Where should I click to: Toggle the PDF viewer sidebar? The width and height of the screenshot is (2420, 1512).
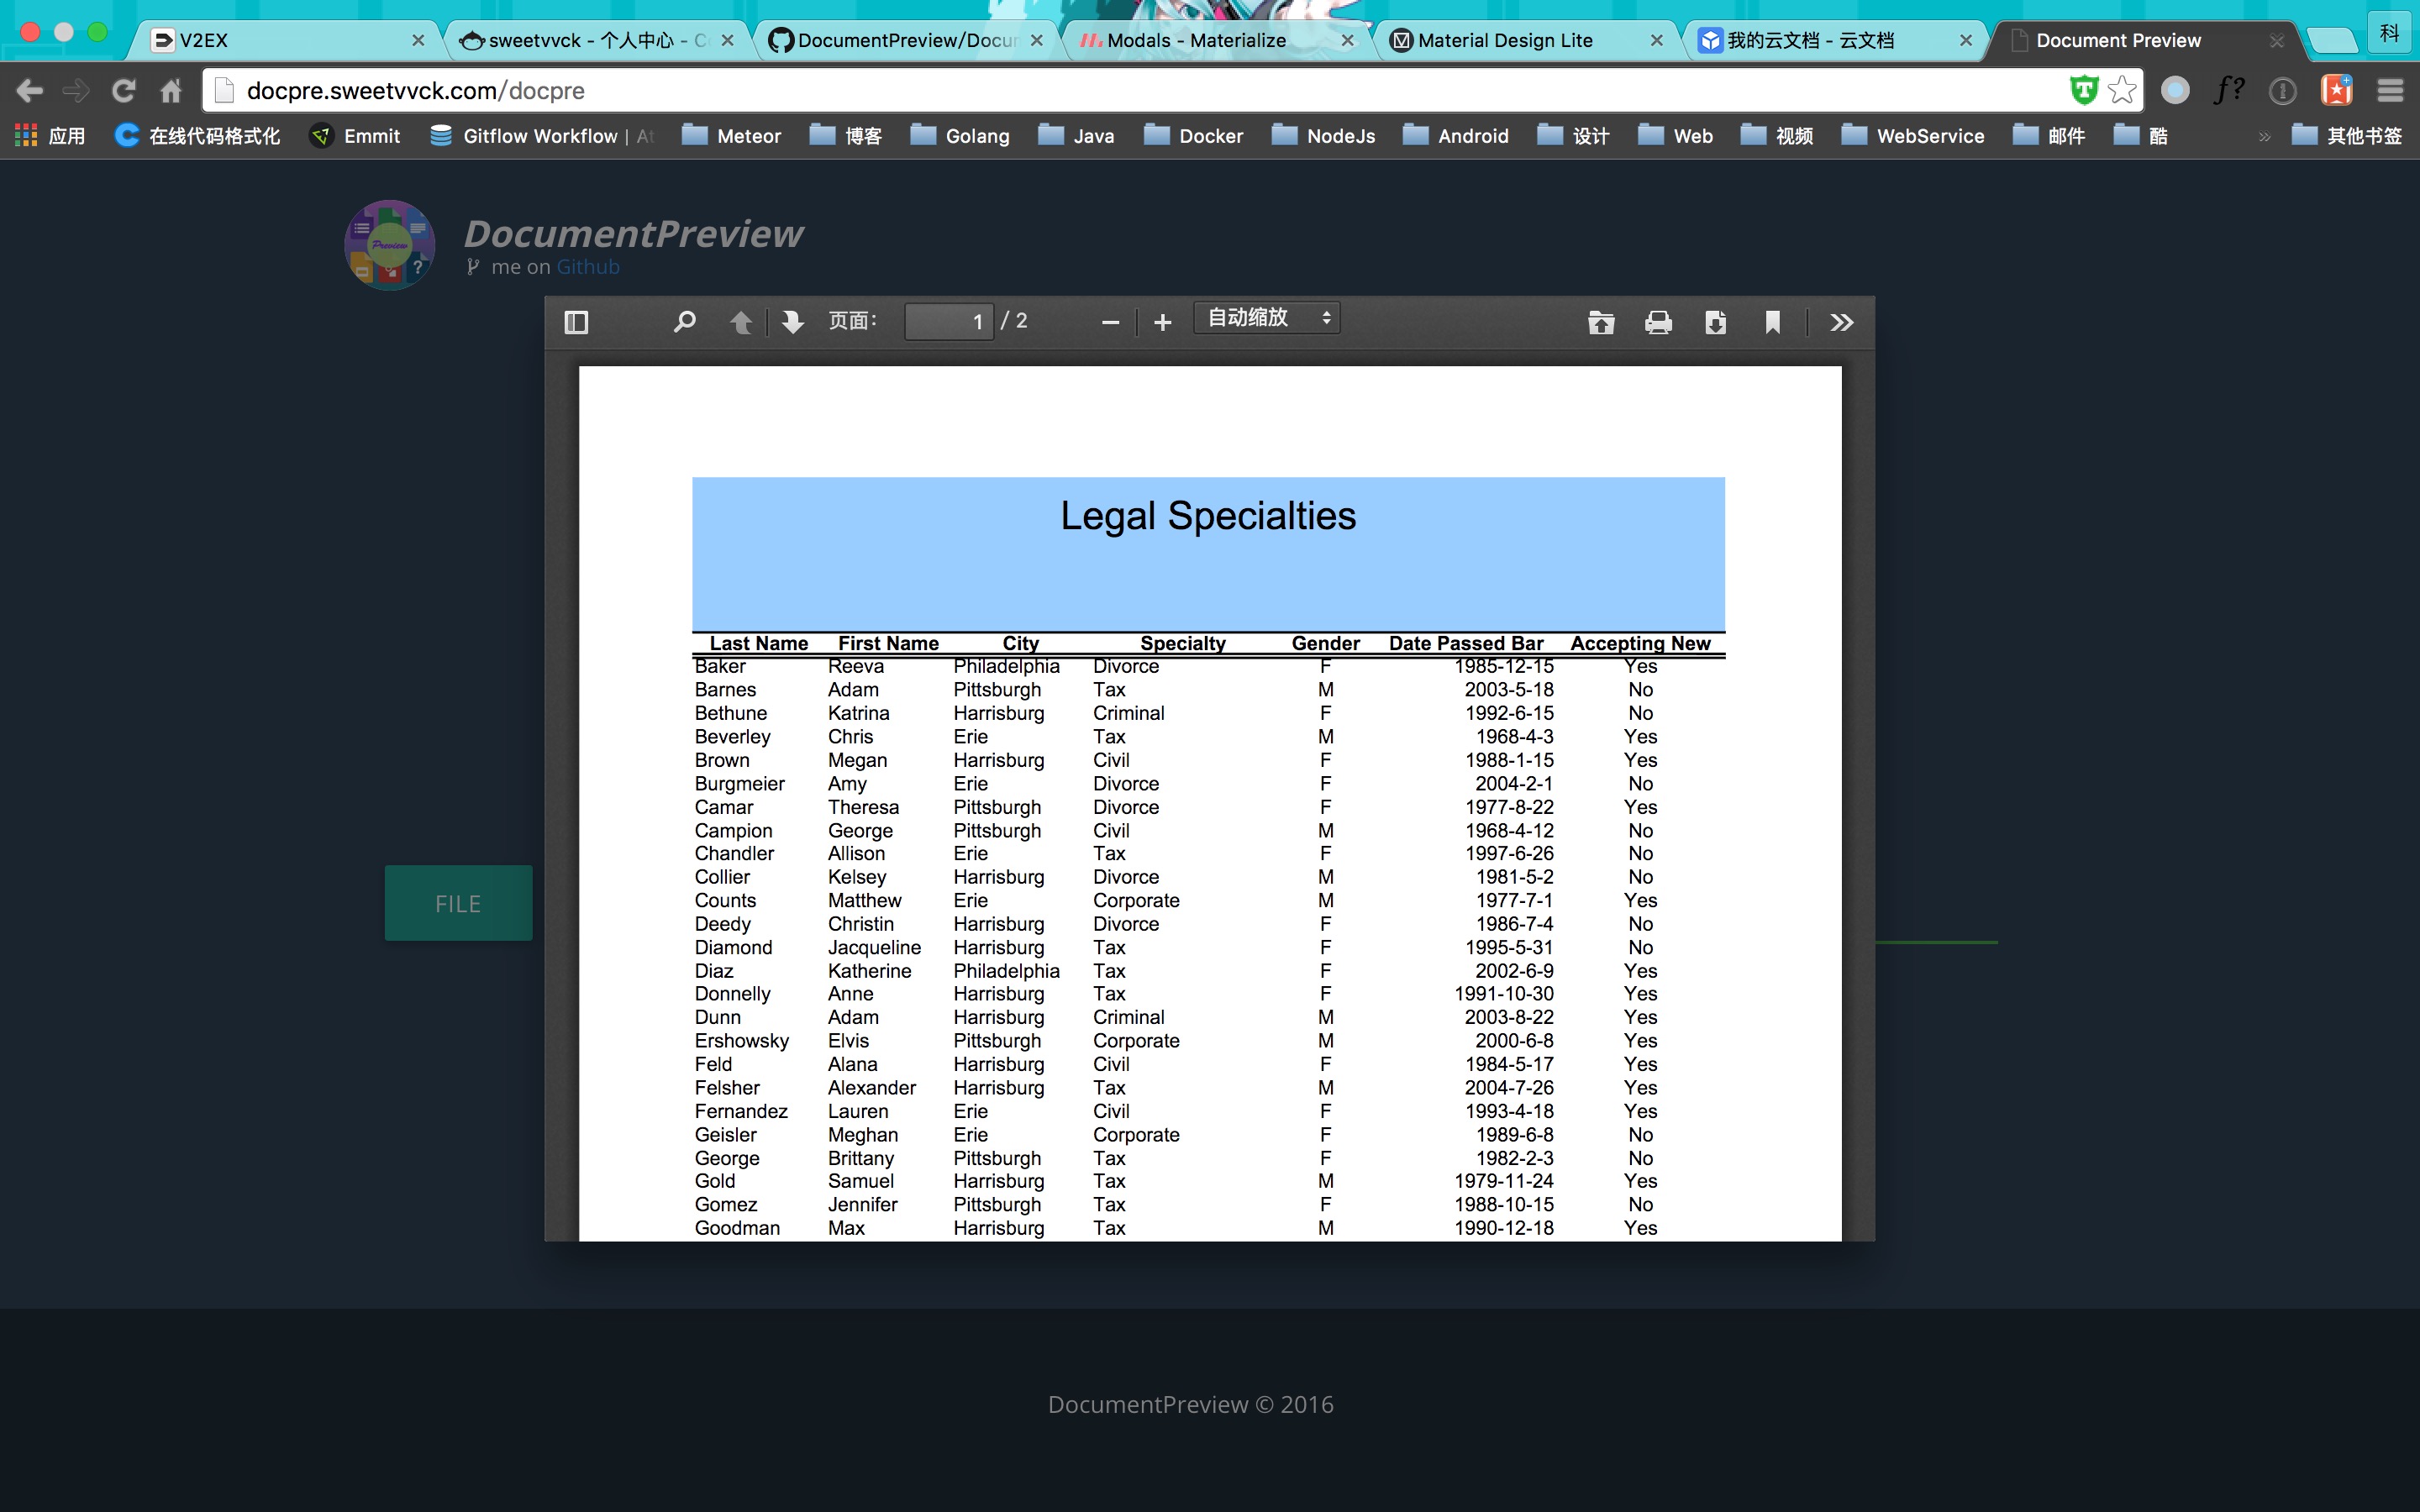pos(576,322)
